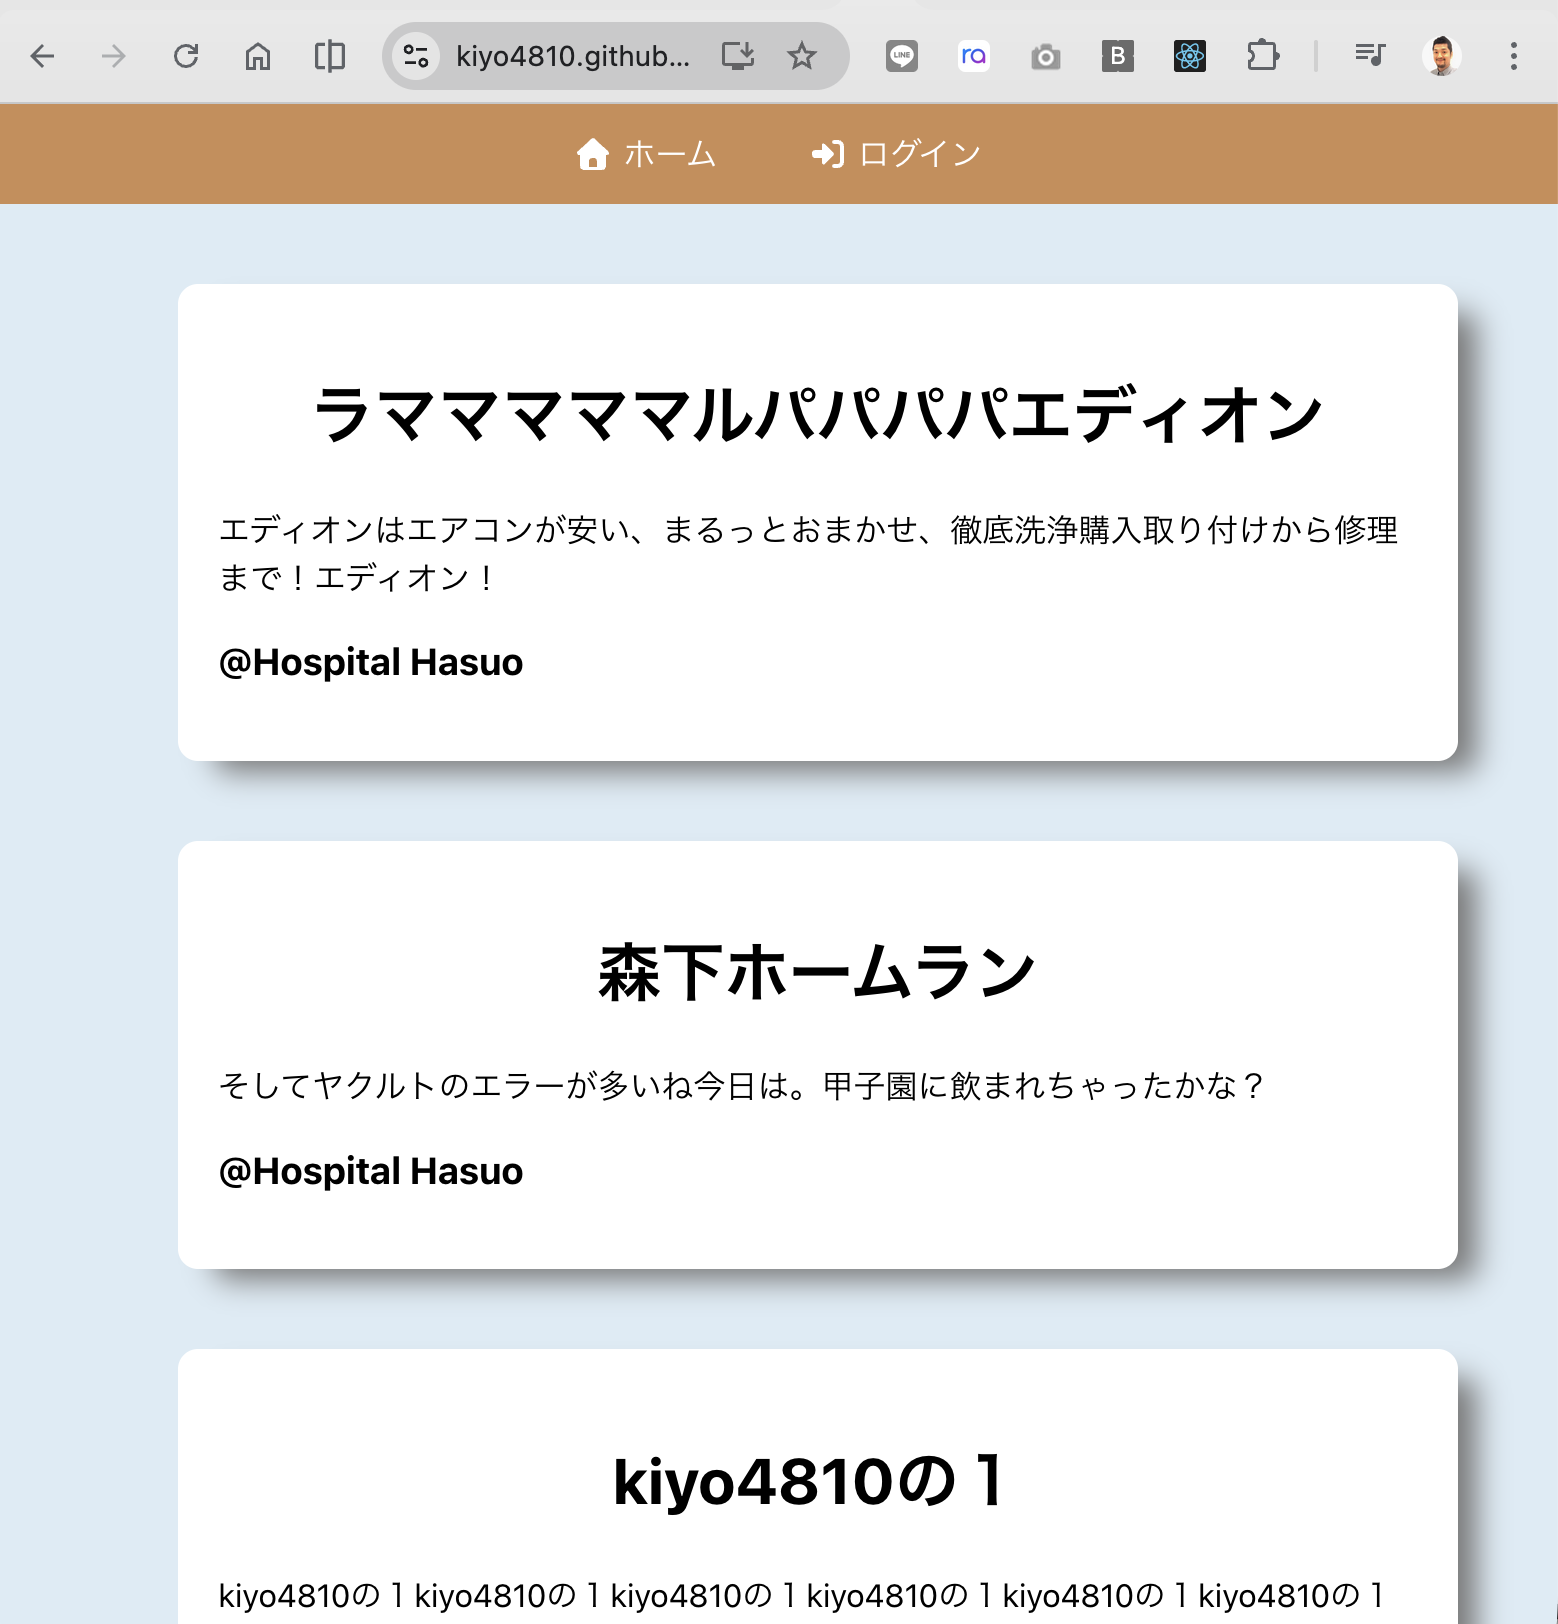Open the LINE extension icon
The image size is (1558, 1624).
(x=902, y=56)
